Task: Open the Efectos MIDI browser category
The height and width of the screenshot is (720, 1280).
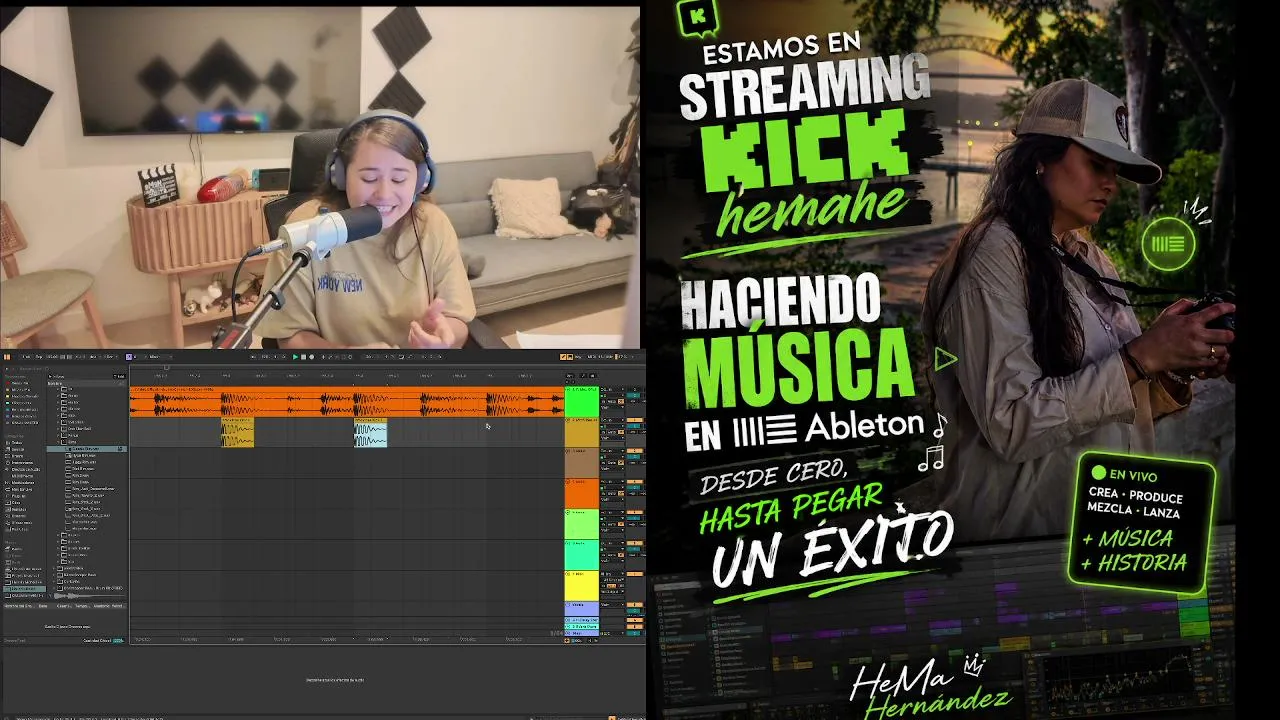Action: click(x=20, y=476)
